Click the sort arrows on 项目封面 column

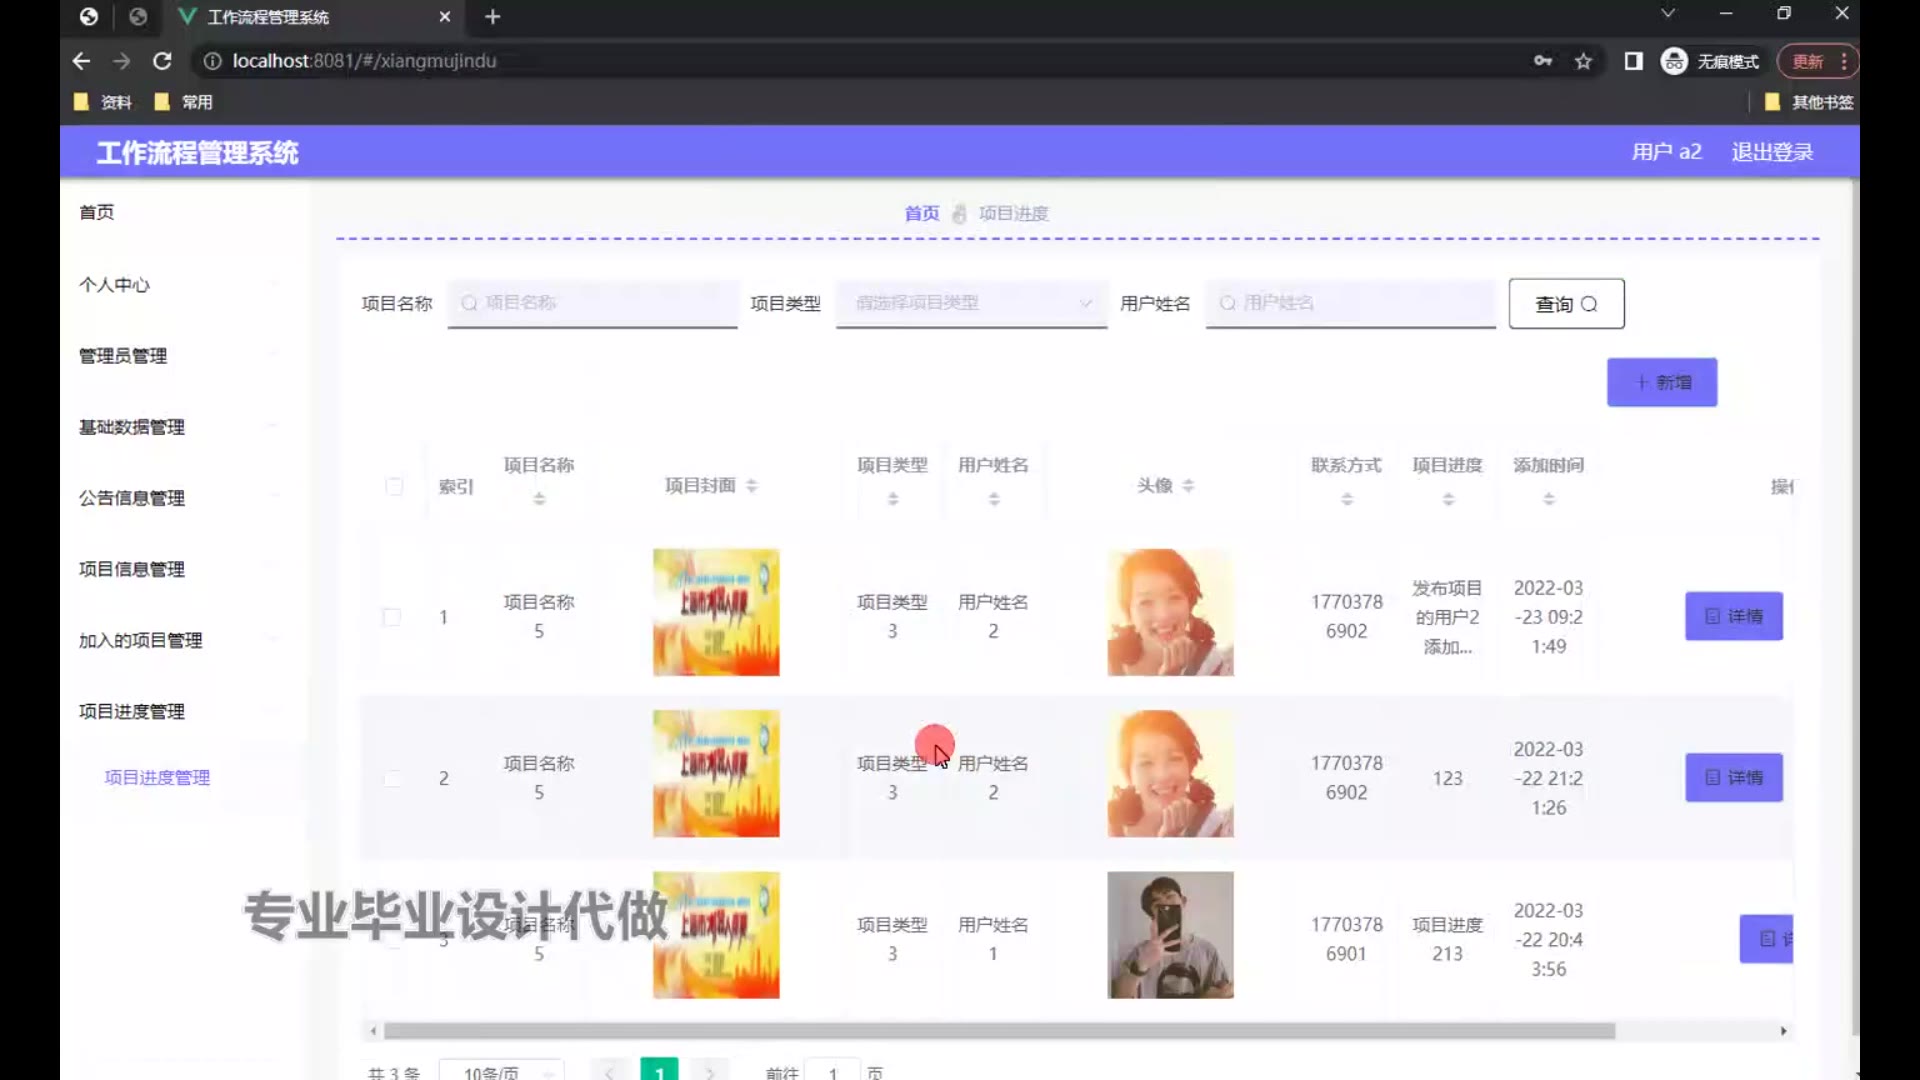752,486
